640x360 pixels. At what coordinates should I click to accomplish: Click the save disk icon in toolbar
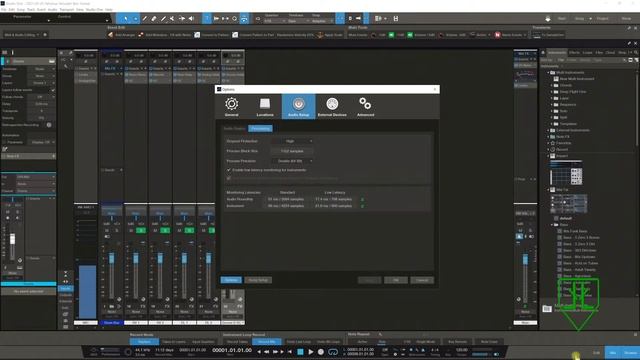coord(396,18)
